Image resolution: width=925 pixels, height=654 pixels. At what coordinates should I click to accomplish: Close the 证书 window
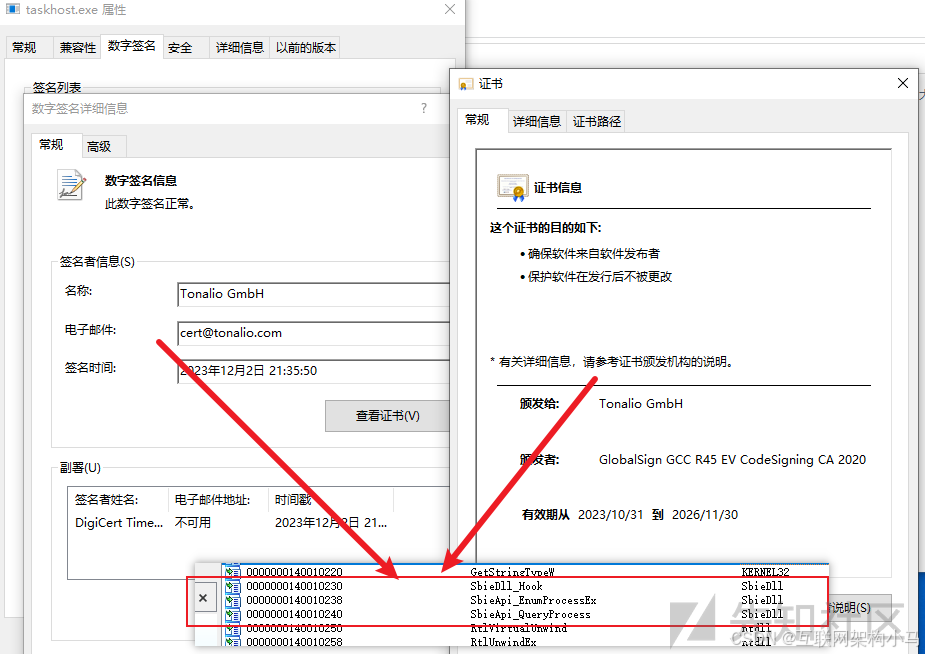(x=903, y=83)
